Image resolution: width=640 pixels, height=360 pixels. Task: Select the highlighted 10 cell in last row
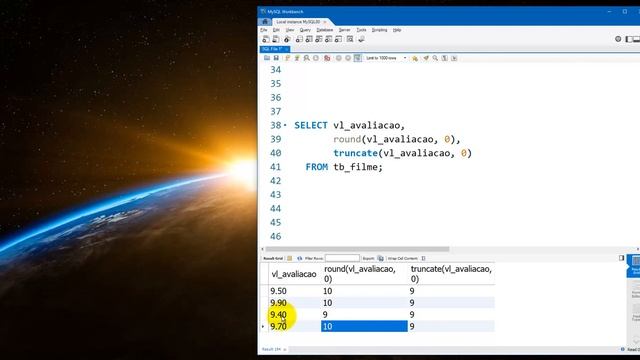364,327
